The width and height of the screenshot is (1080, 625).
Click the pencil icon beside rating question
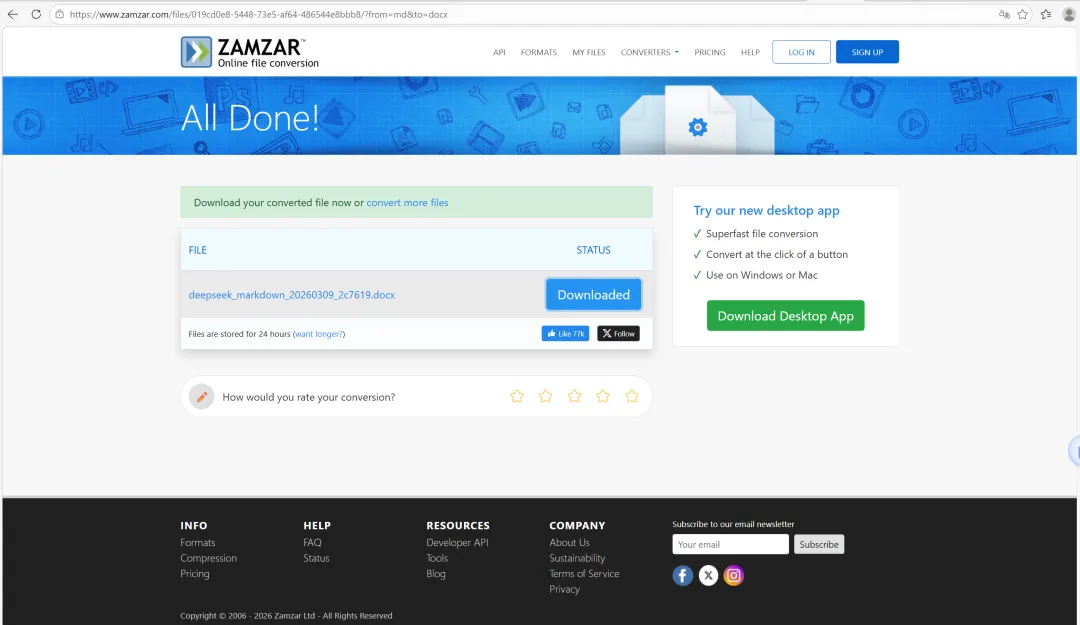(x=202, y=396)
